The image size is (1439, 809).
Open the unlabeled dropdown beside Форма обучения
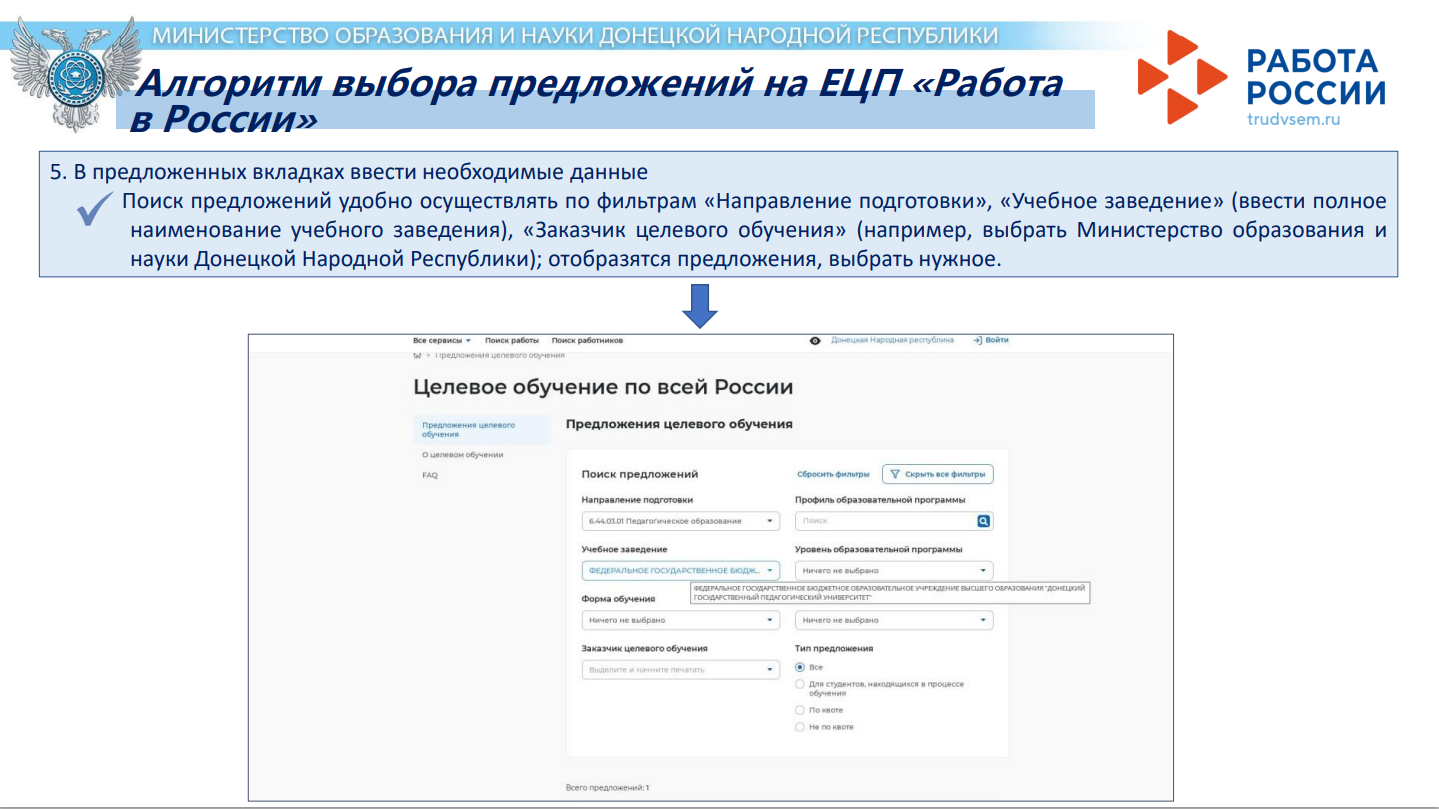point(894,620)
